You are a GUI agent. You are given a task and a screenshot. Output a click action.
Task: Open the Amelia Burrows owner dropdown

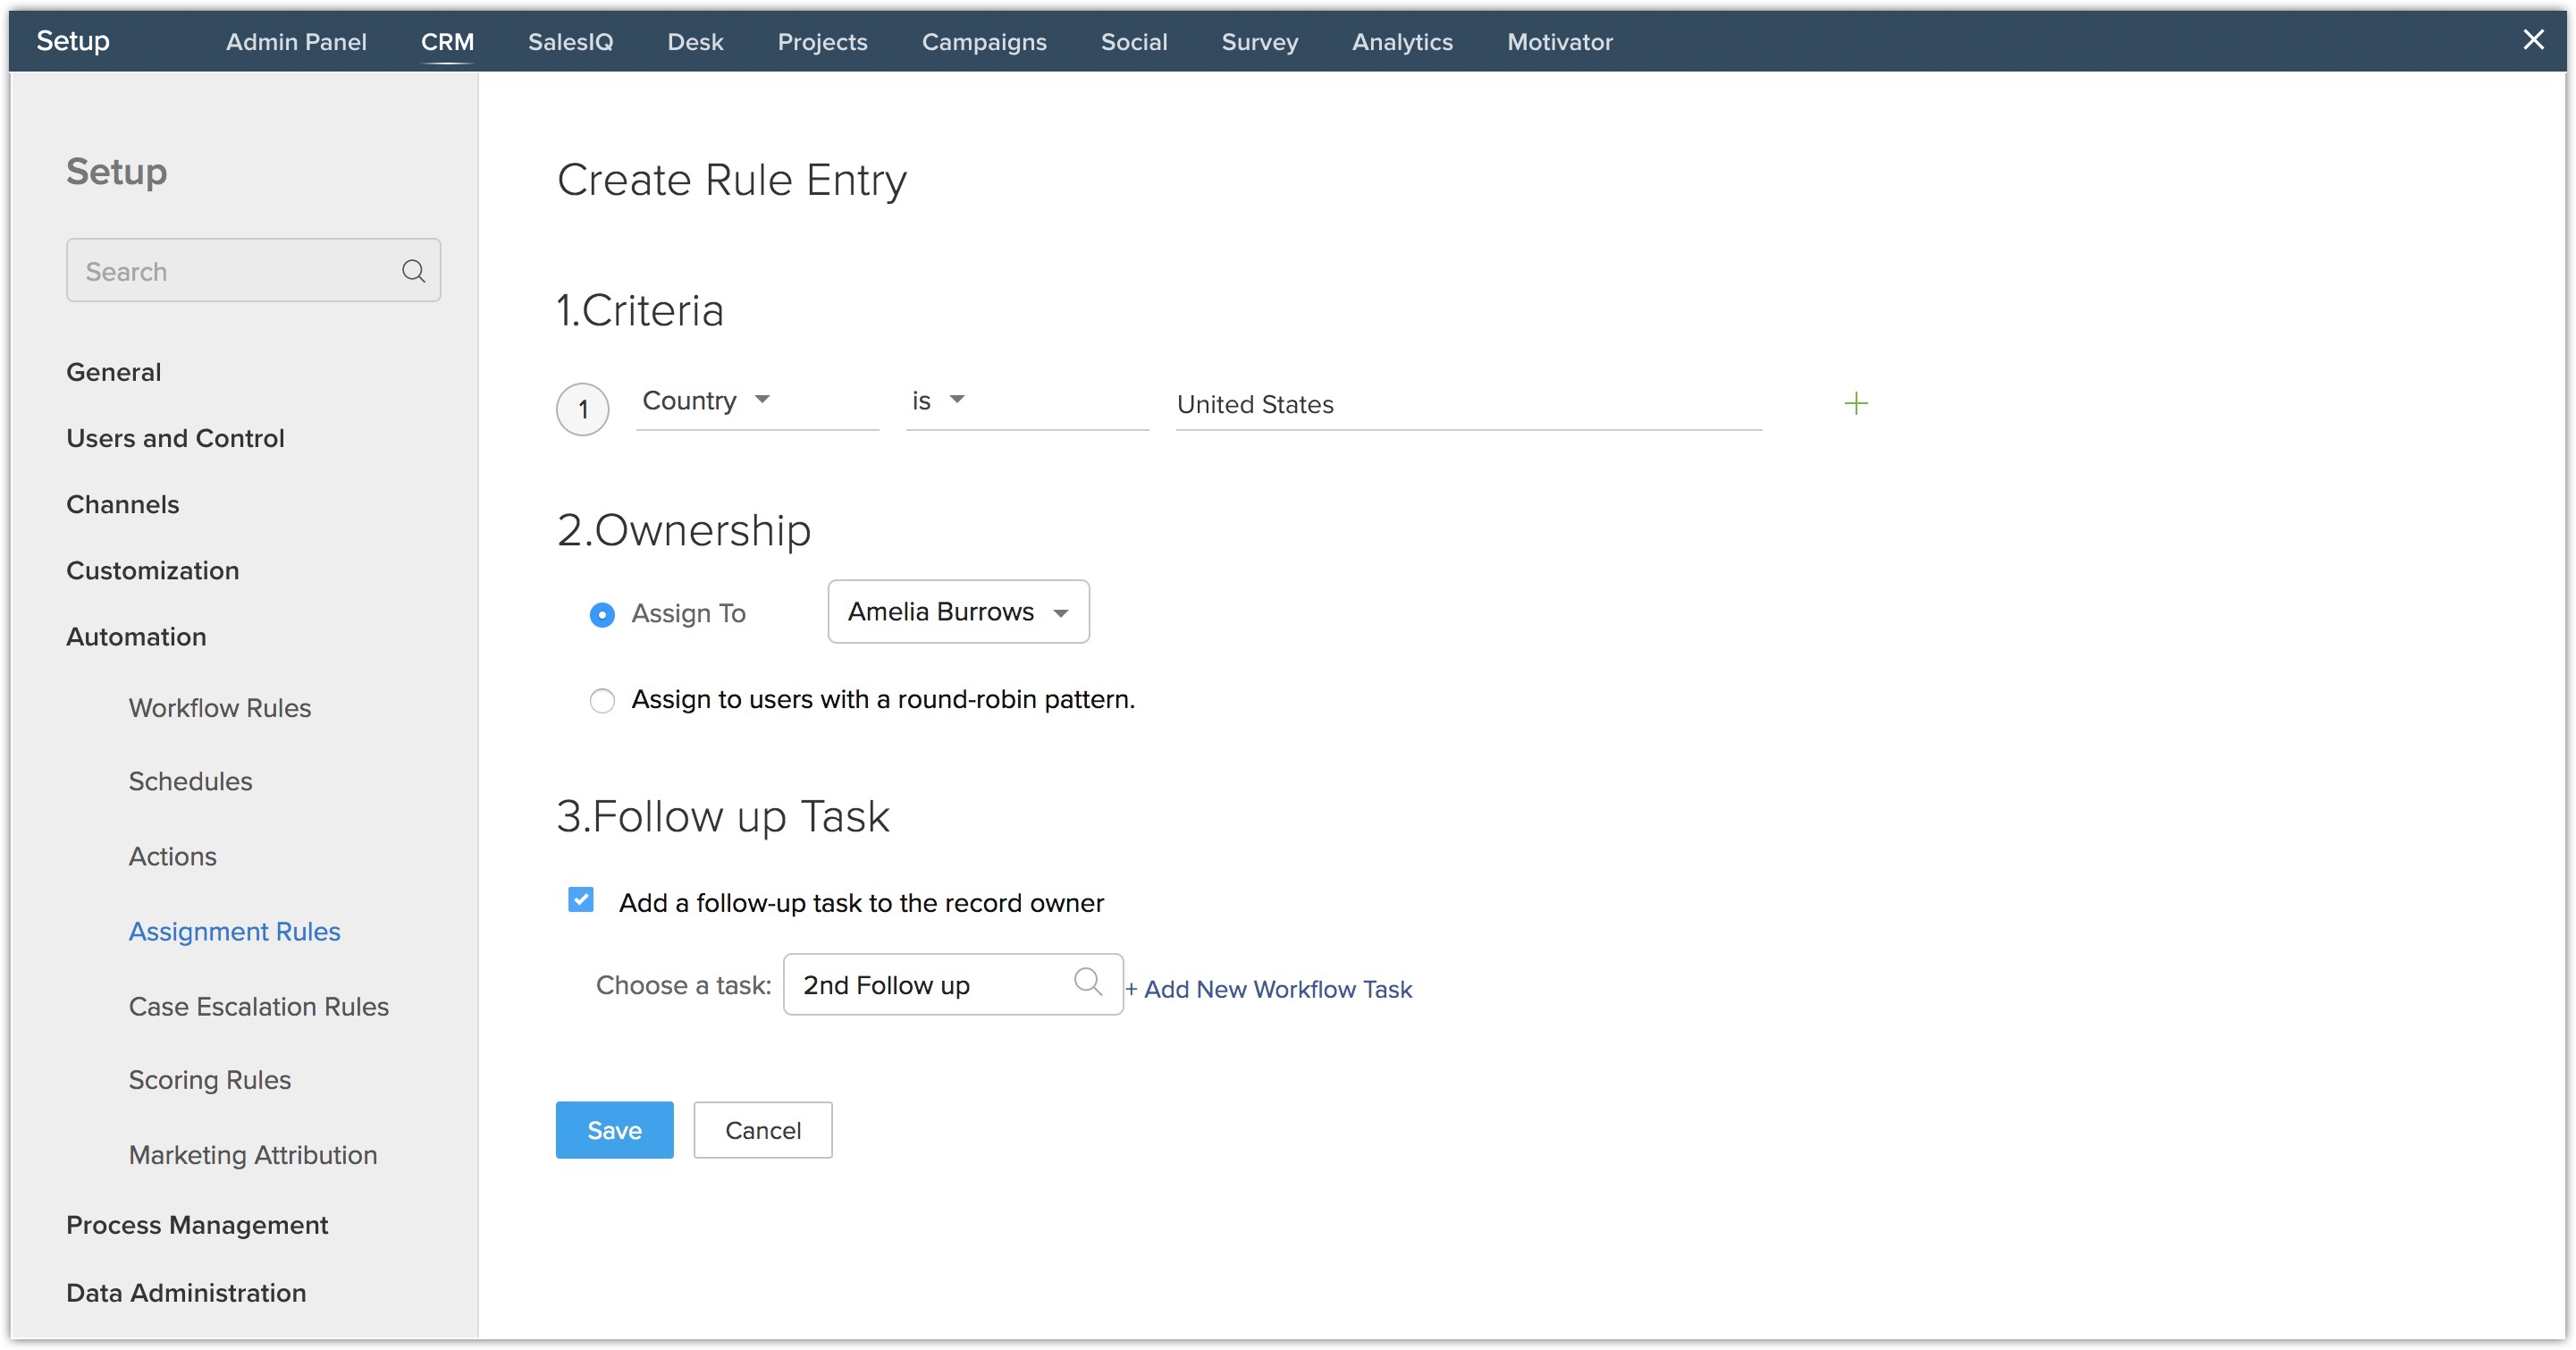click(958, 612)
